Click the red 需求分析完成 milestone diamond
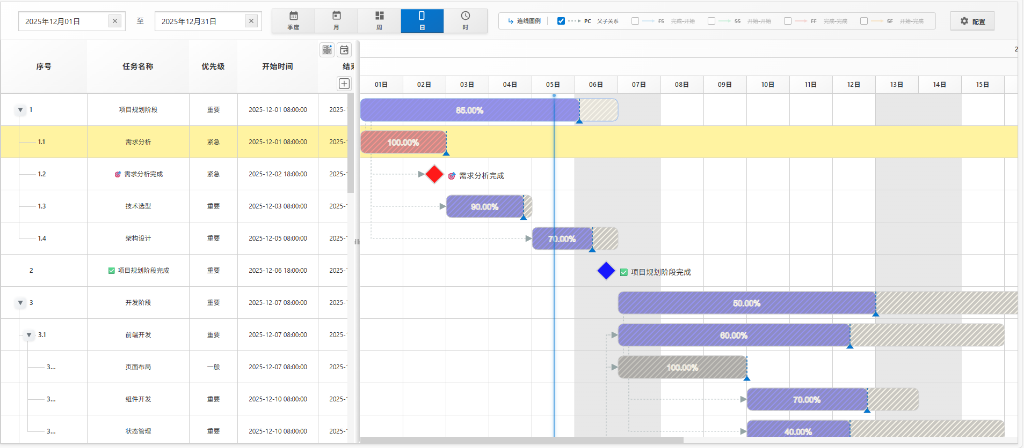The height and width of the screenshot is (448, 1024). tap(434, 174)
